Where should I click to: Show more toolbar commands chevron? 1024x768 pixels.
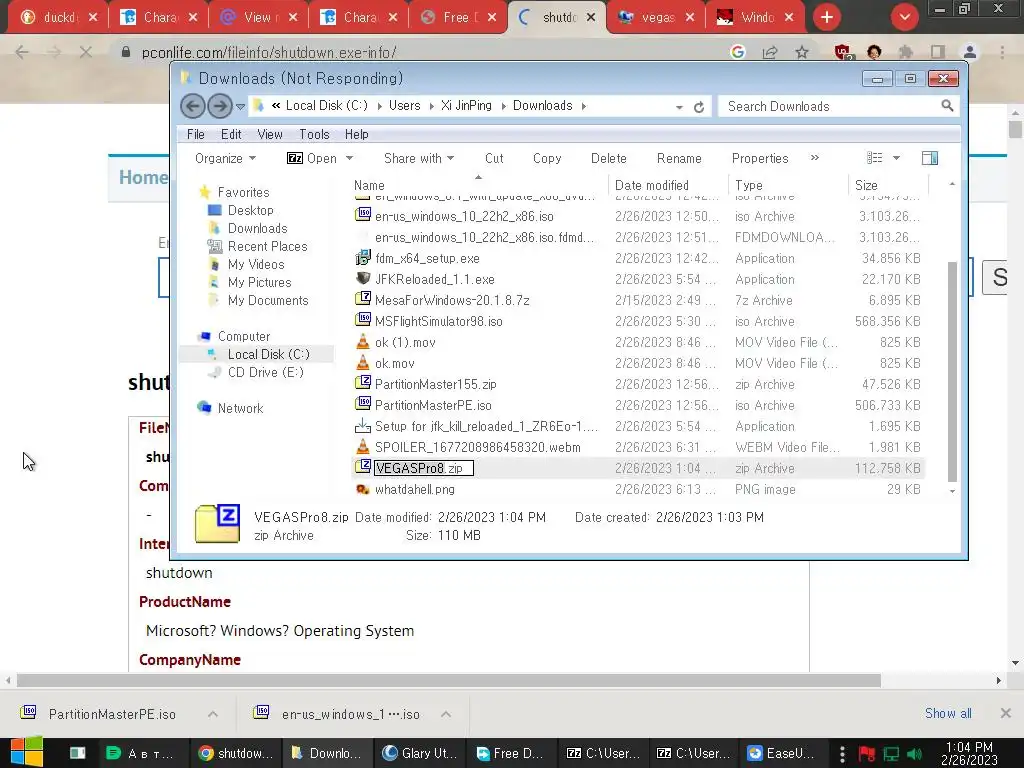[x=814, y=158]
